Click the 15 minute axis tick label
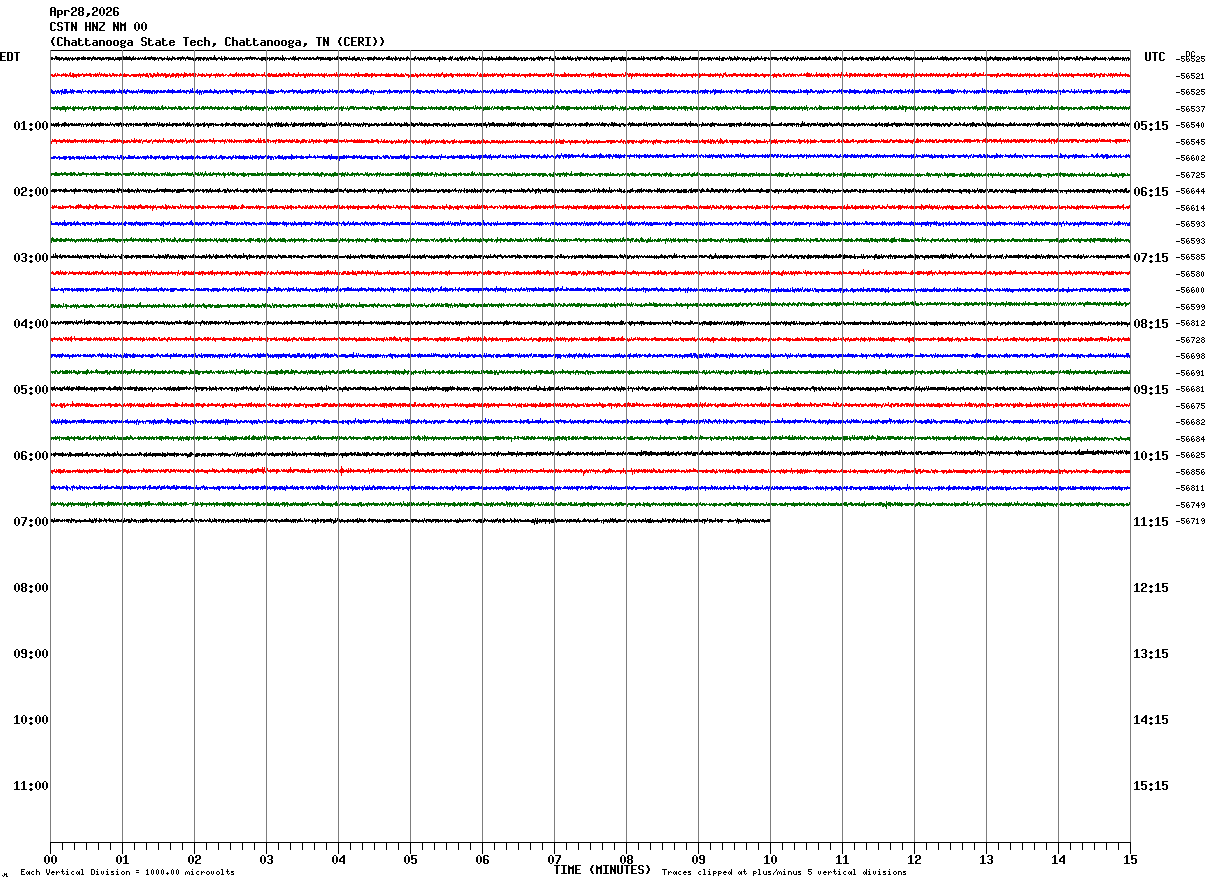Viewport: 1210px width, 886px height. (x=1130, y=859)
